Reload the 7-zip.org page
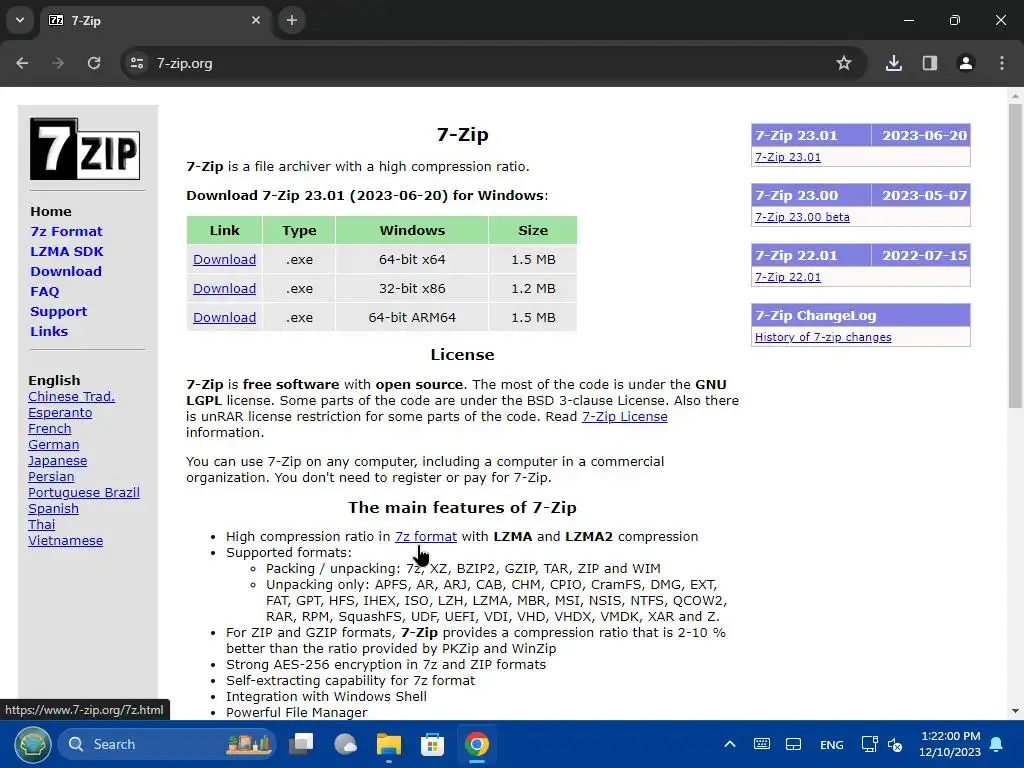Image resolution: width=1024 pixels, height=768 pixels. [94, 63]
